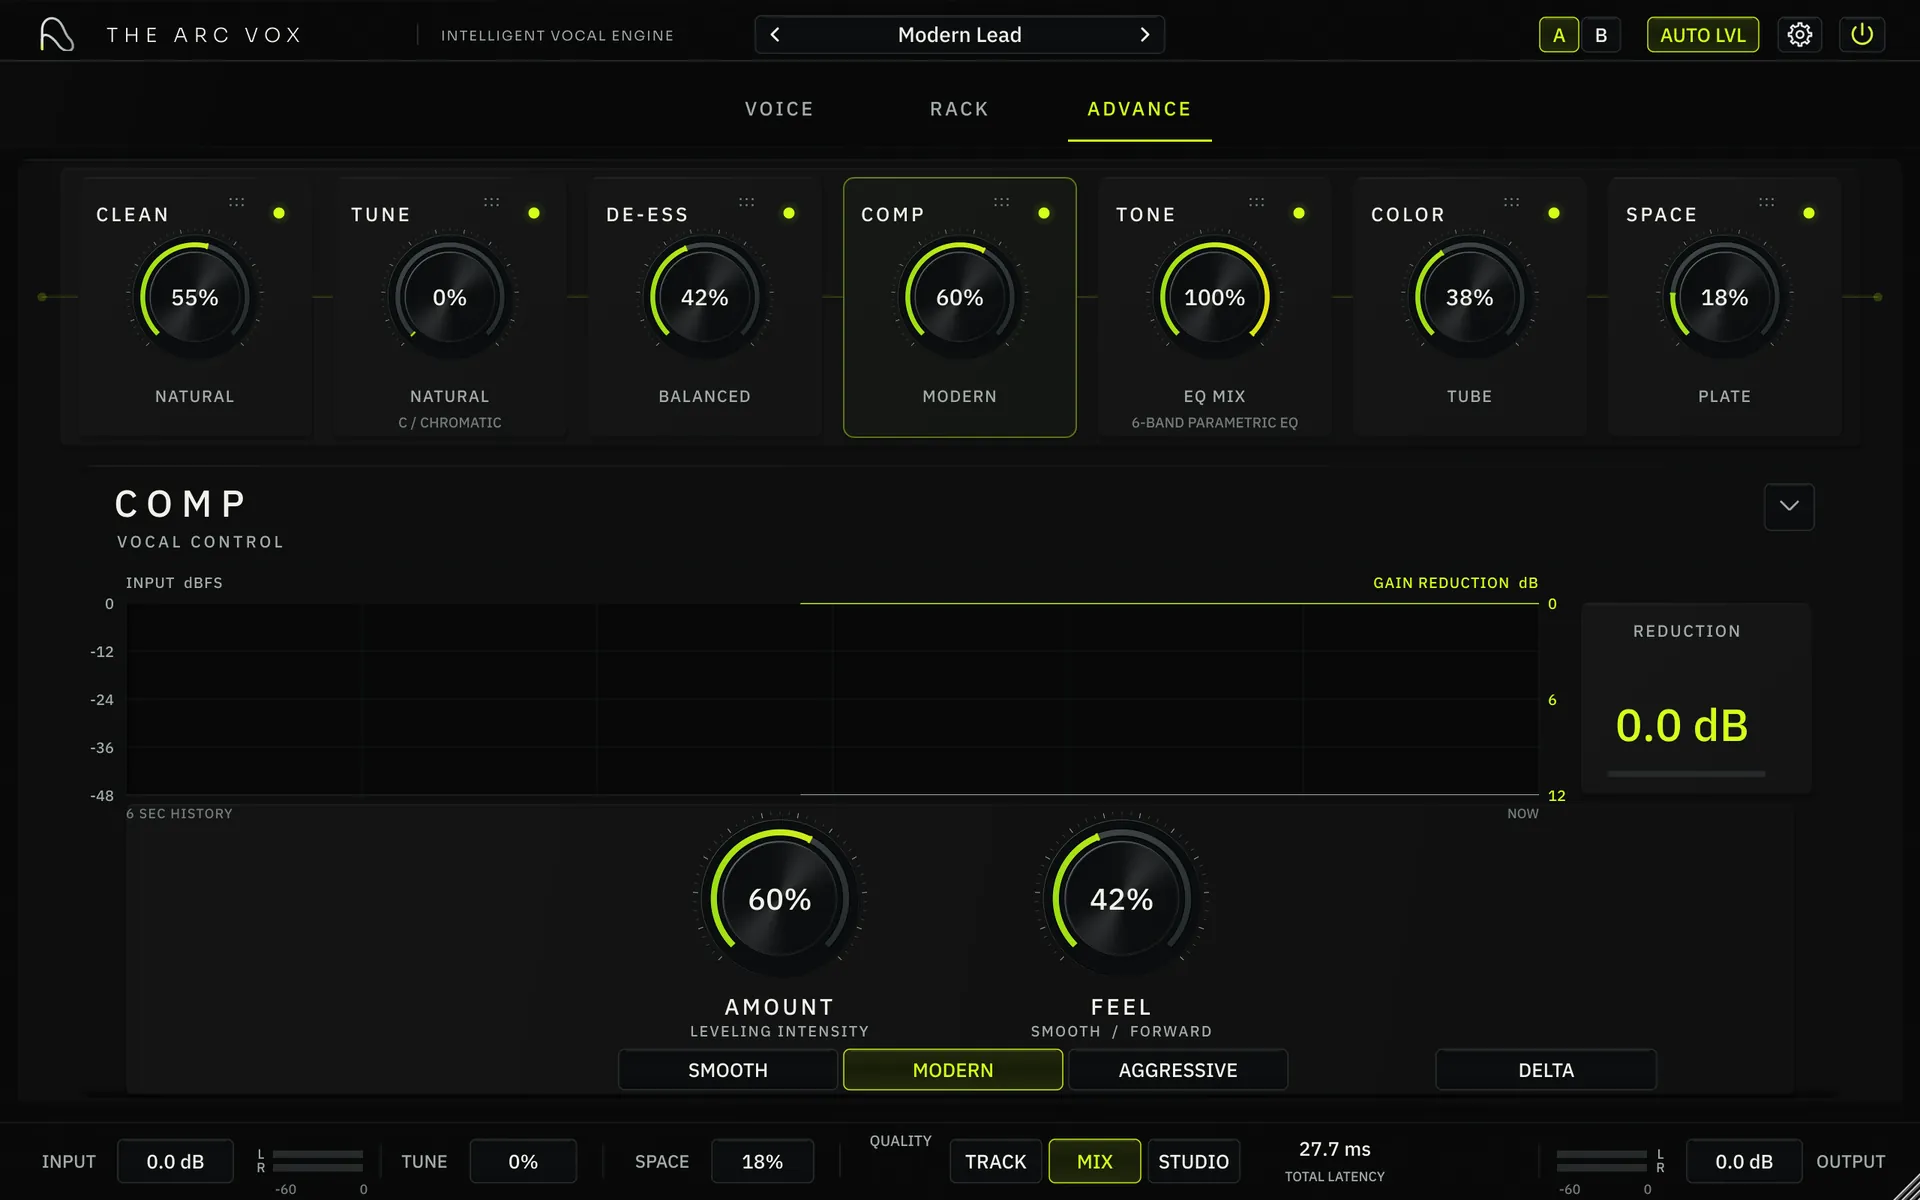Click the TONE module drag handle dots
Image resolution: width=1920 pixels, height=1200 pixels.
pos(1256,202)
